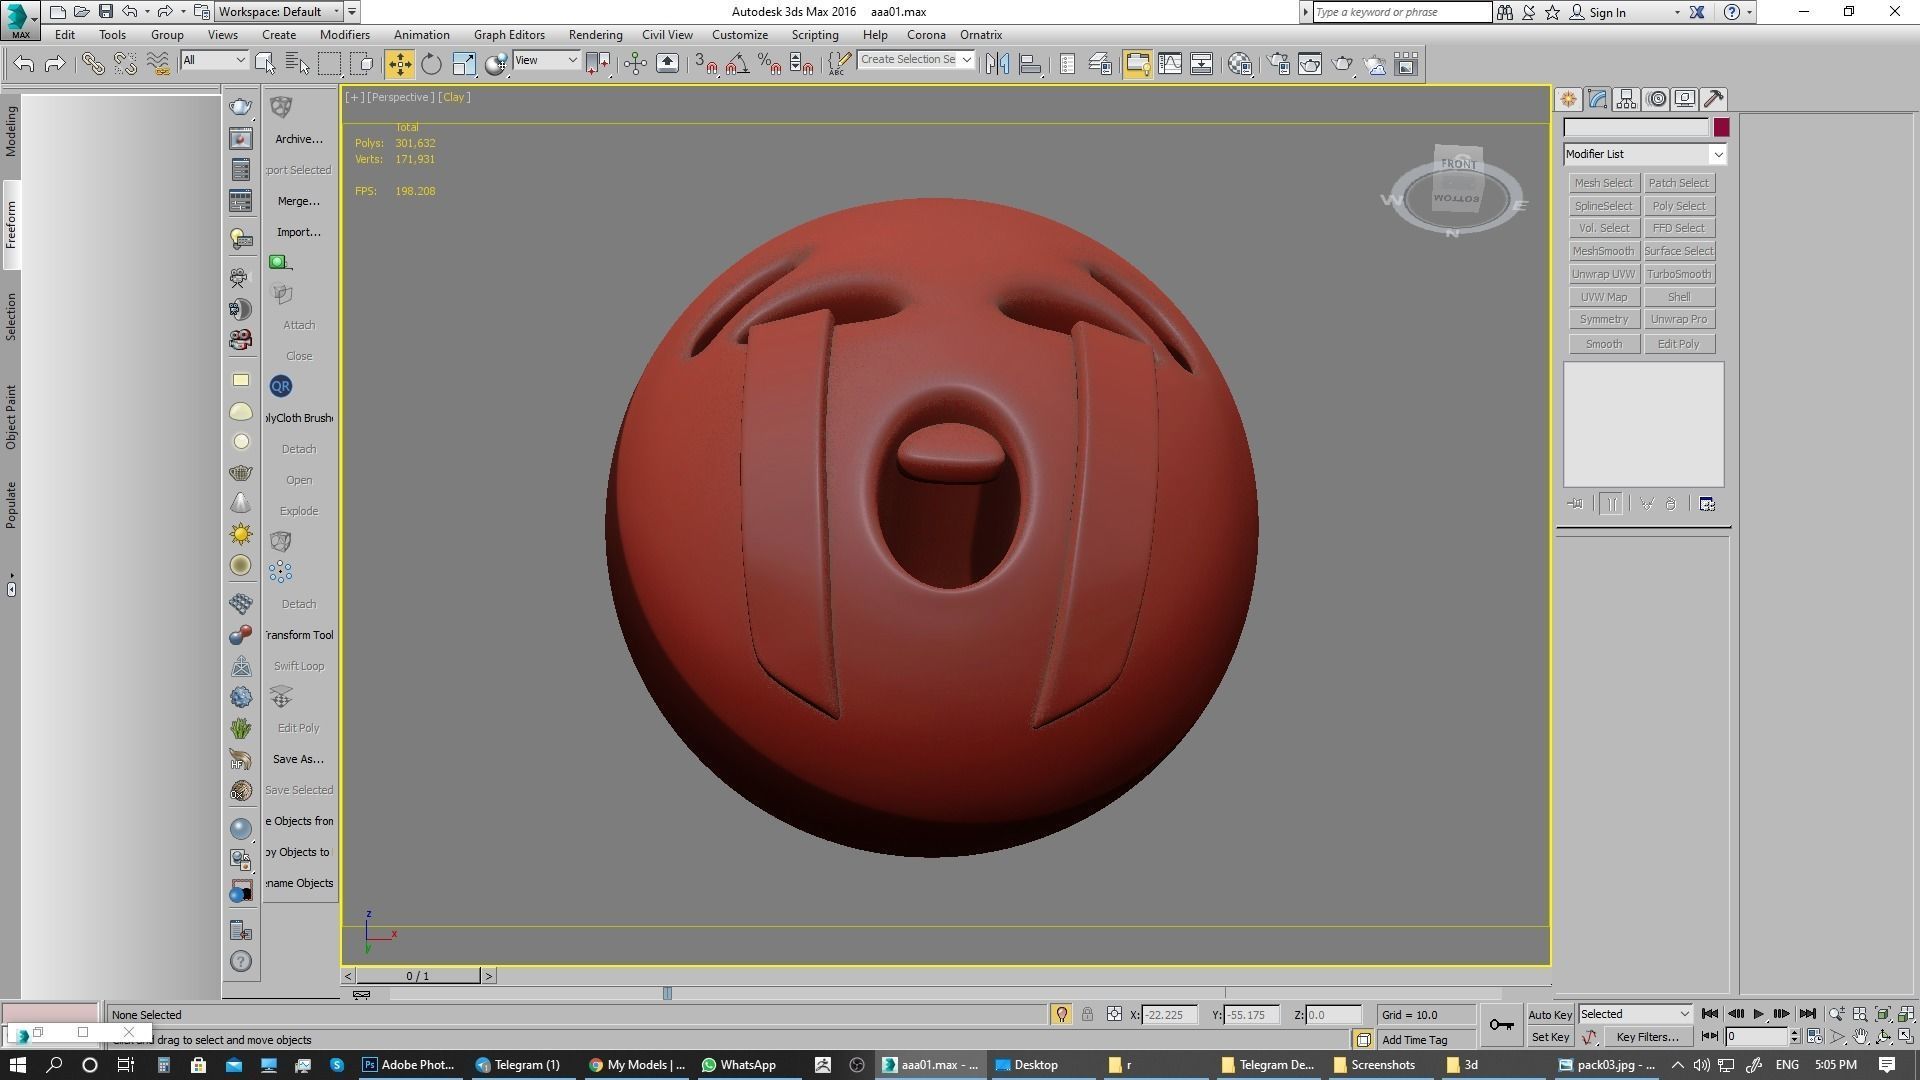Open the Sign In dropdown arrow
The width and height of the screenshot is (1920, 1080).
click(x=1677, y=13)
